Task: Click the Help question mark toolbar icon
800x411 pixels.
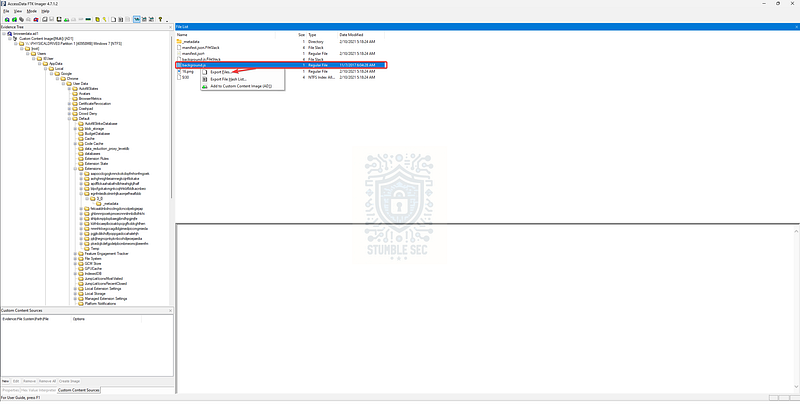Action: (x=160, y=19)
